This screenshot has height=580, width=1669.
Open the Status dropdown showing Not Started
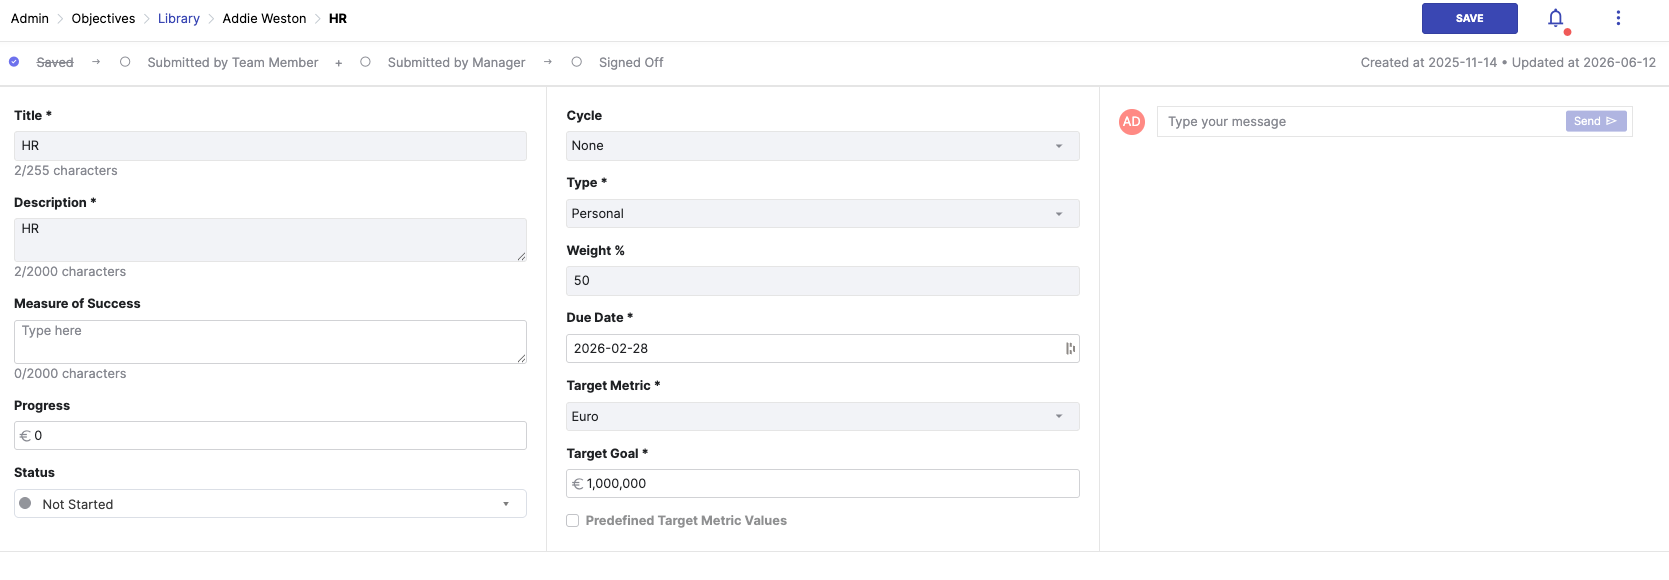pyautogui.click(x=270, y=504)
